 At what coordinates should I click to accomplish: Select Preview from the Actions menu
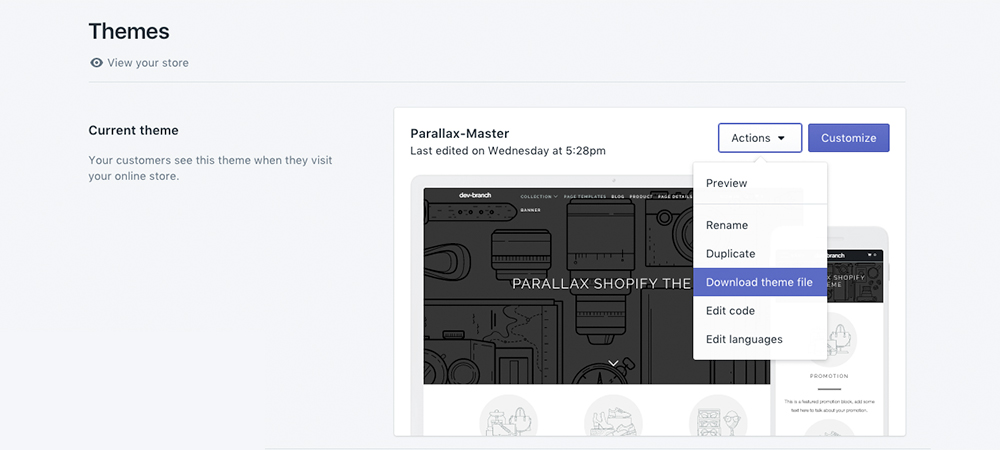(x=726, y=183)
